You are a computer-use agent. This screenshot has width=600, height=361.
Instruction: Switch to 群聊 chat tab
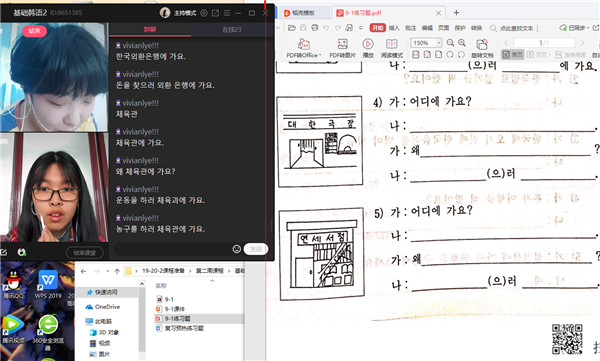pyautogui.click(x=150, y=29)
